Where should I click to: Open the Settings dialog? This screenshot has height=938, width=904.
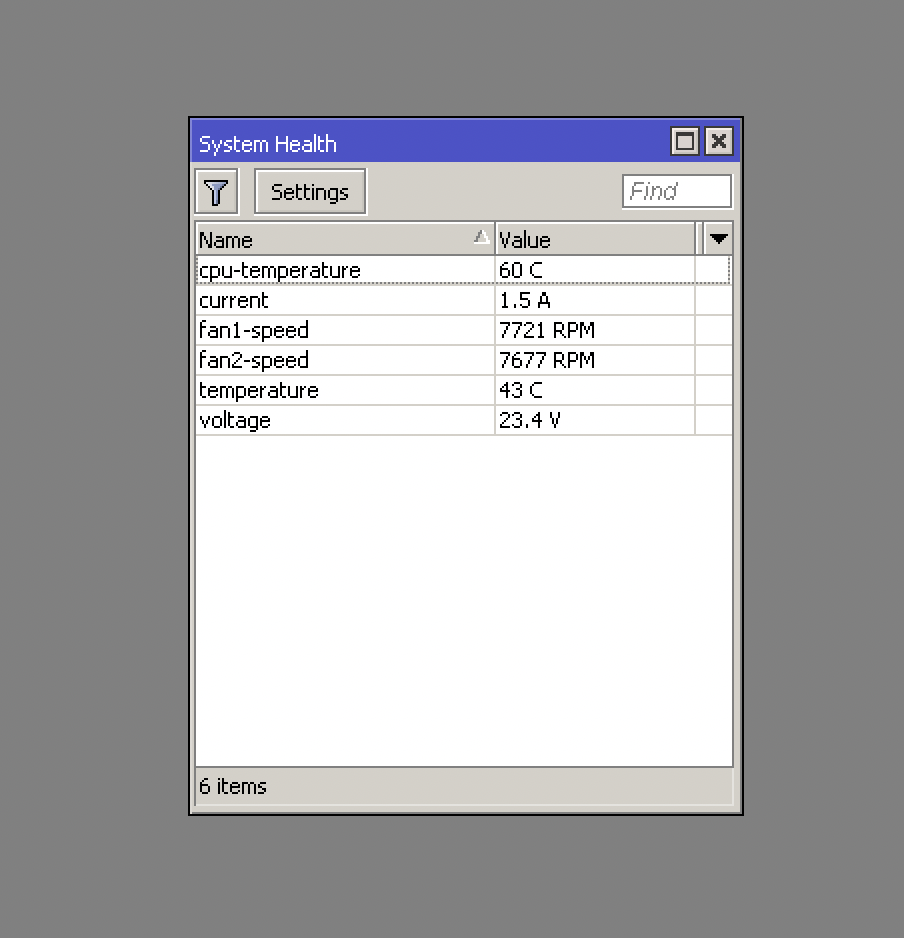[x=310, y=191]
